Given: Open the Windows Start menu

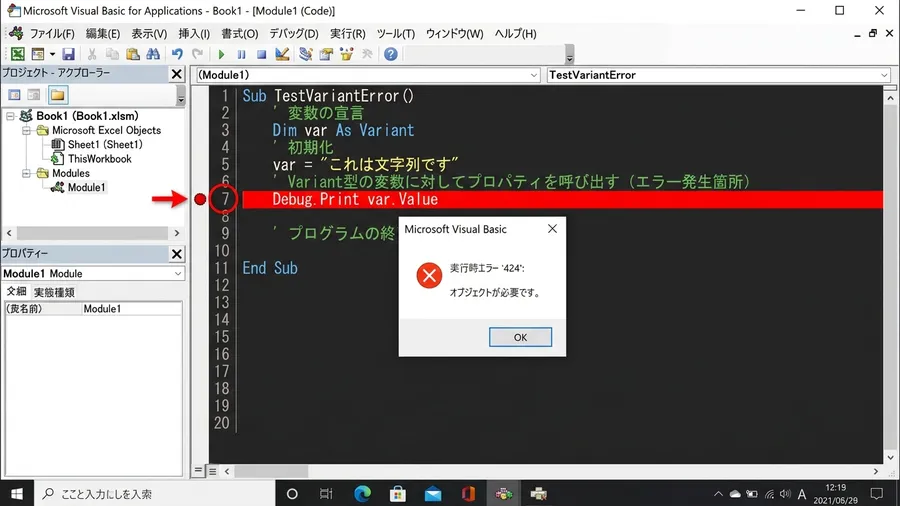Looking at the screenshot, I should coord(17,494).
